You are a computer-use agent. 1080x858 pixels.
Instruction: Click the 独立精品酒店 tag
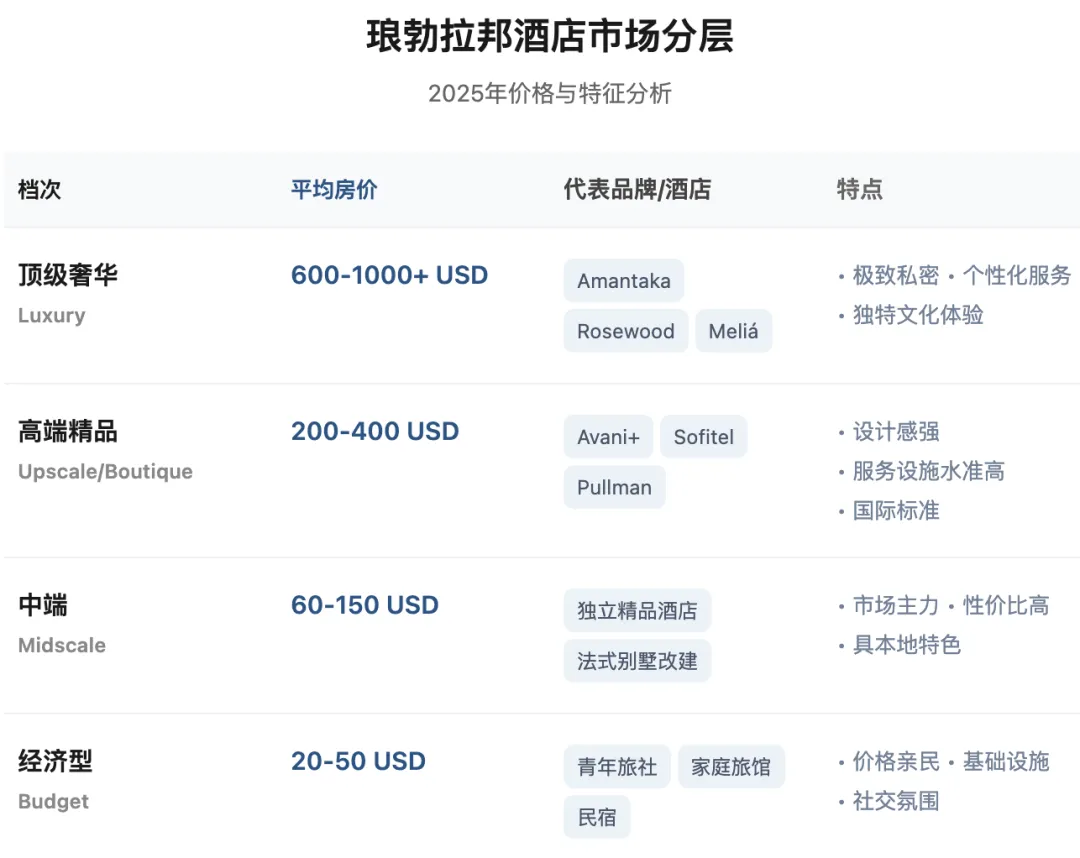(637, 611)
